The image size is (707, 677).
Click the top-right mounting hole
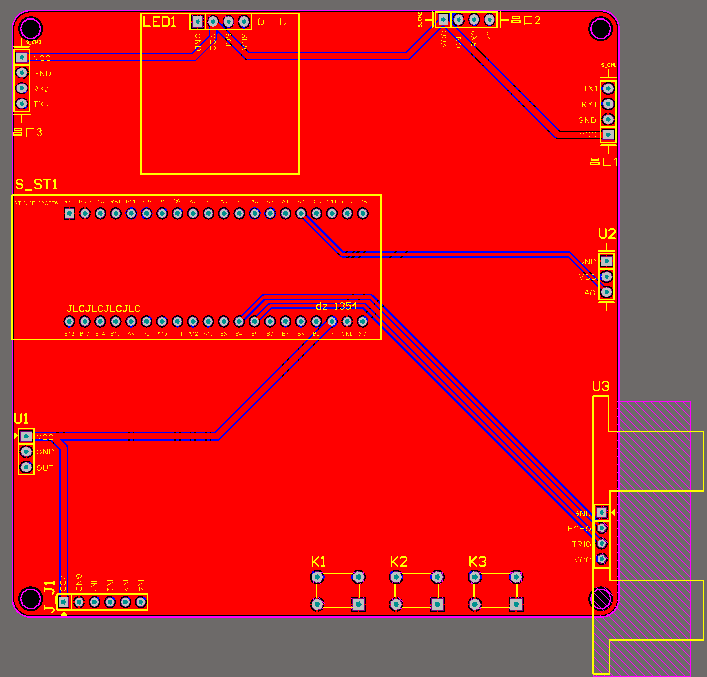pyautogui.click(x=601, y=28)
